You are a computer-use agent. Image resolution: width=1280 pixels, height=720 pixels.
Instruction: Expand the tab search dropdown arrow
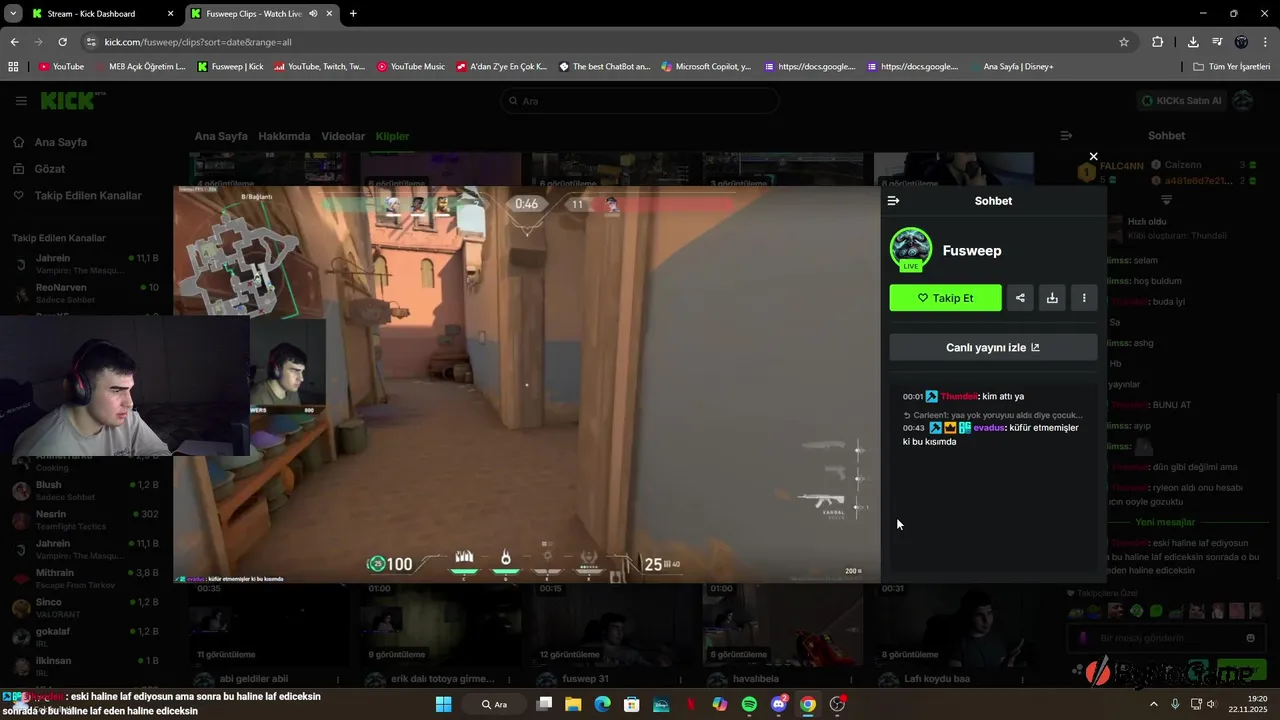tap(12, 14)
